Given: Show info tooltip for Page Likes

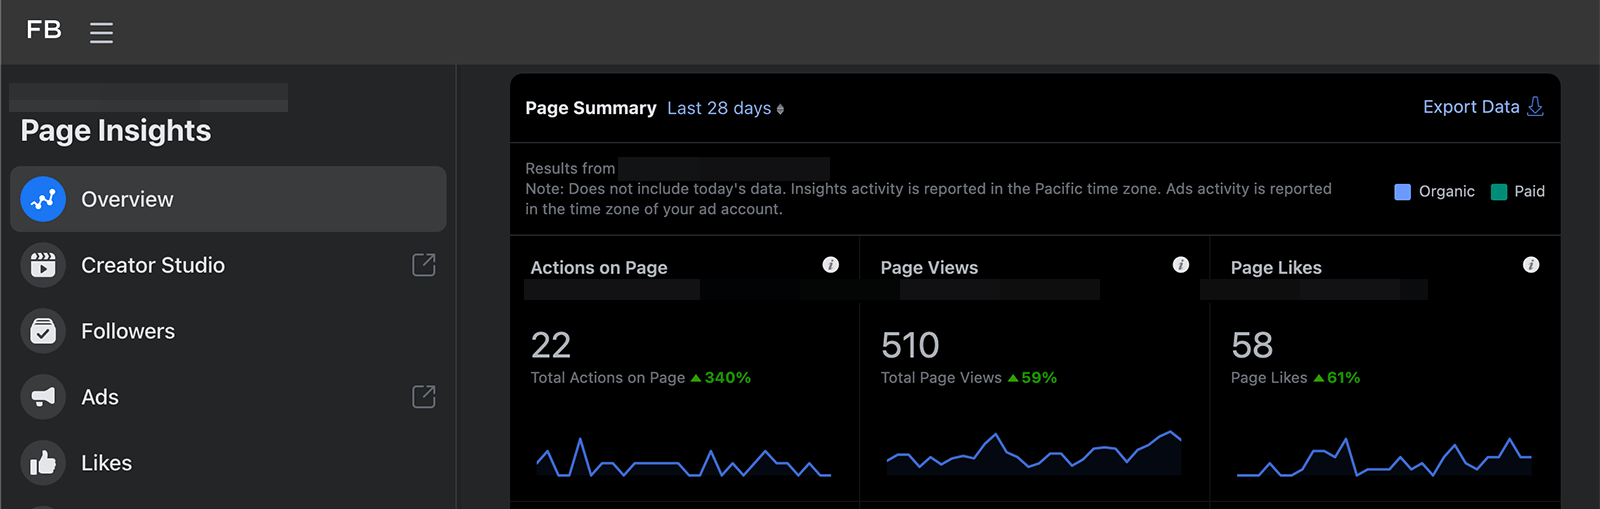Looking at the screenshot, I should point(1531,265).
